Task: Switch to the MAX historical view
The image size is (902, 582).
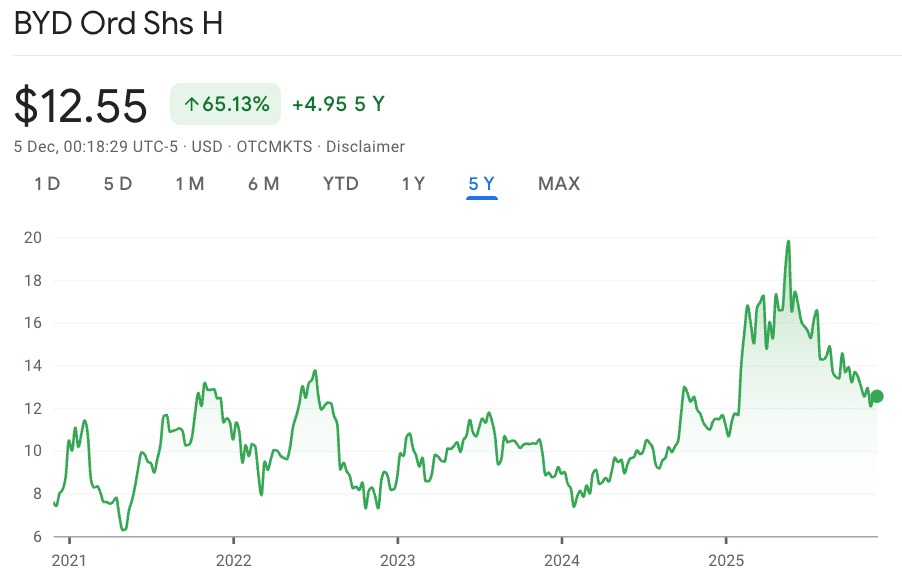Action: [558, 184]
